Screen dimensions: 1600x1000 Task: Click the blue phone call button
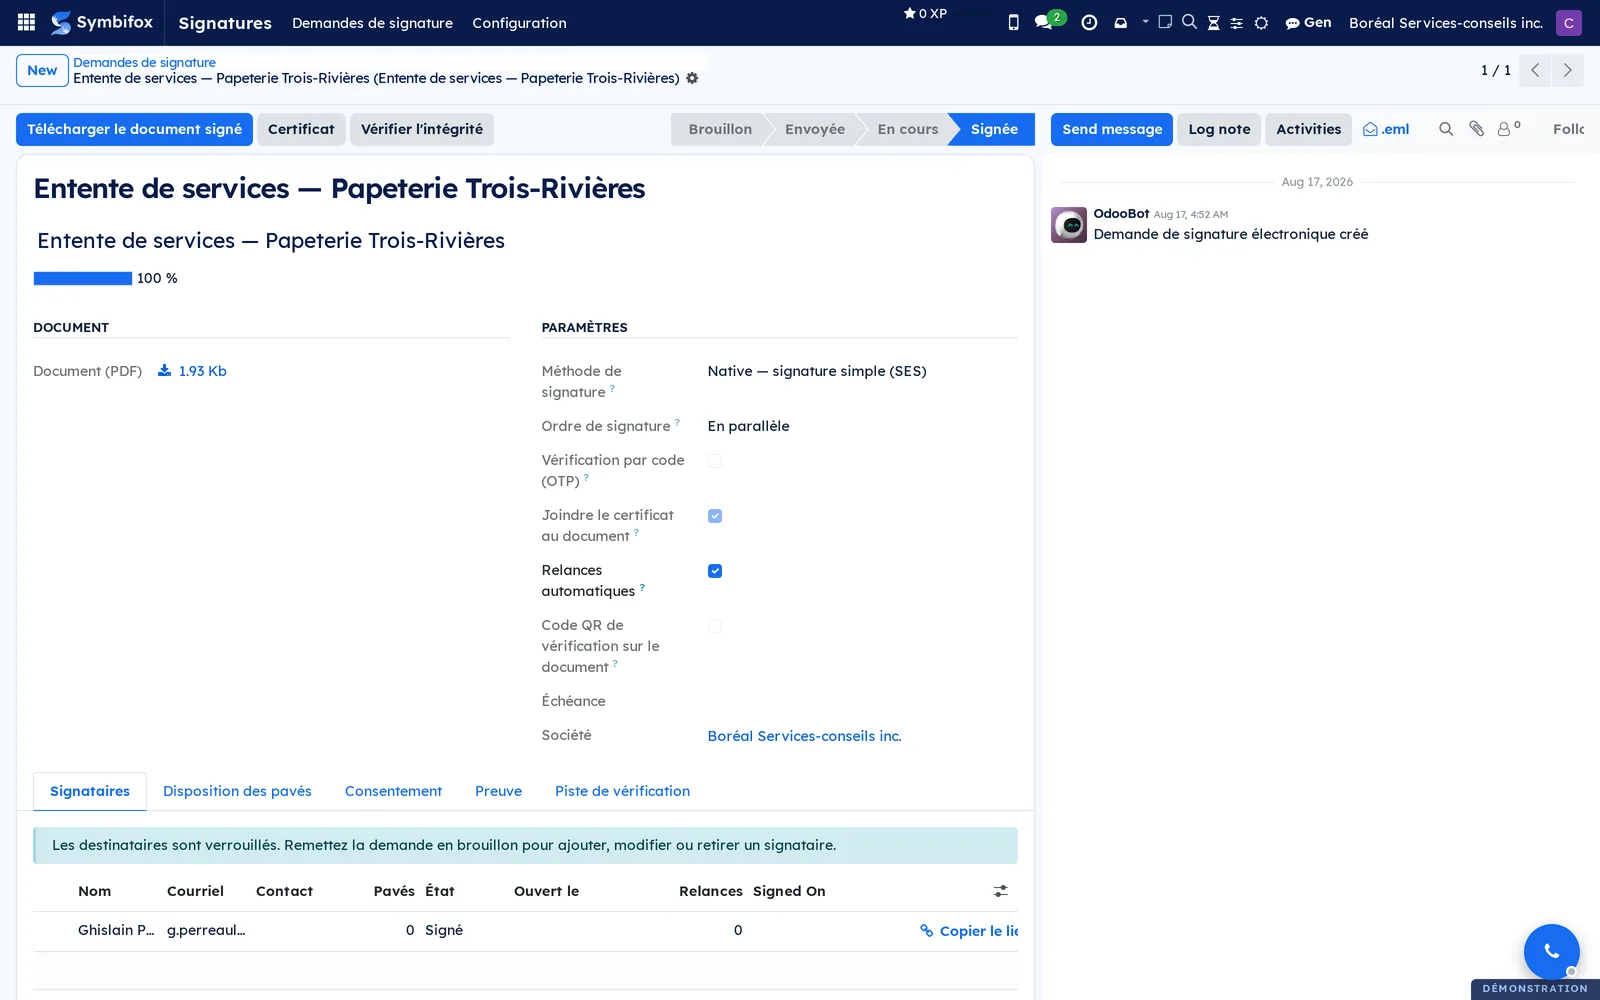1551,951
